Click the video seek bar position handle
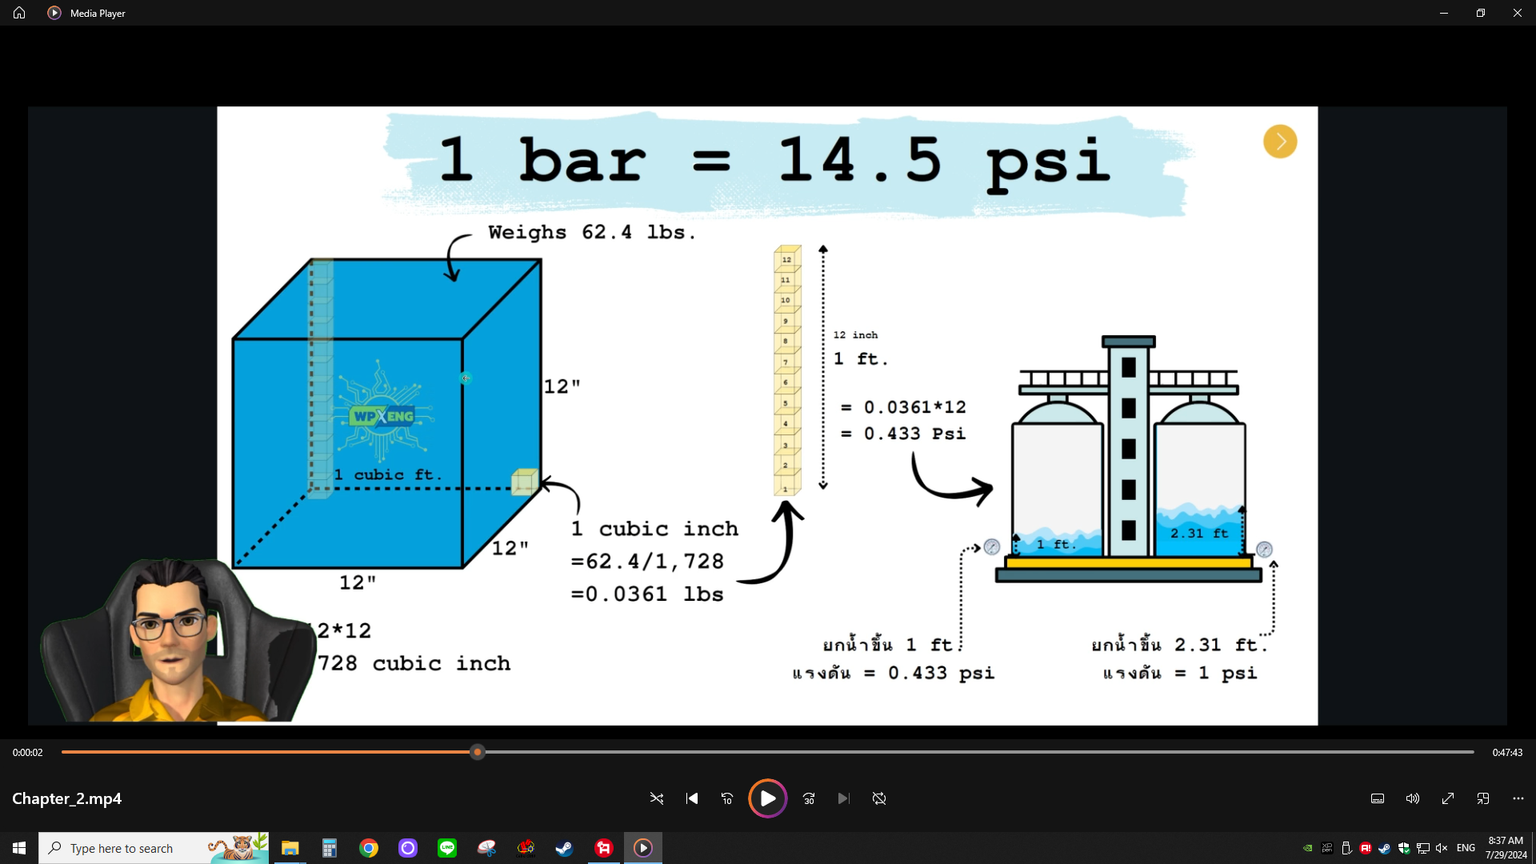The image size is (1536, 864). [478, 752]
